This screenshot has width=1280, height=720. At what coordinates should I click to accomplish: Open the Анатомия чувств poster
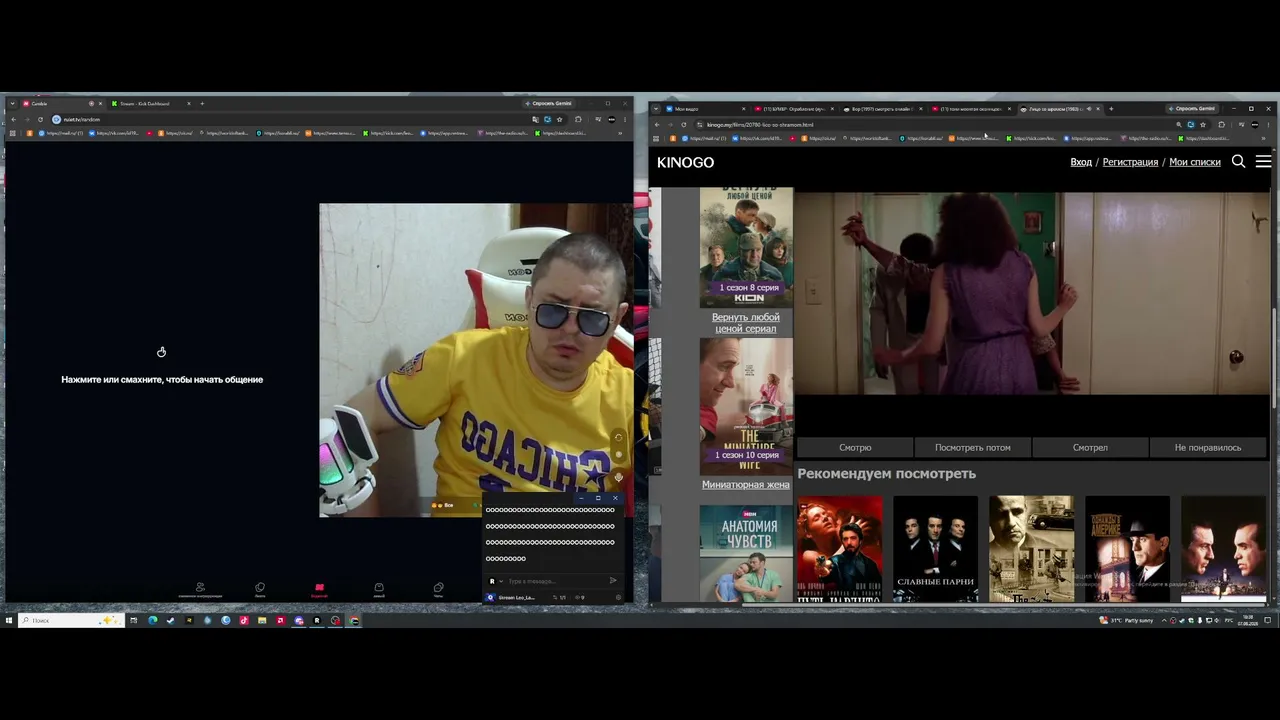tap(746, 553)
